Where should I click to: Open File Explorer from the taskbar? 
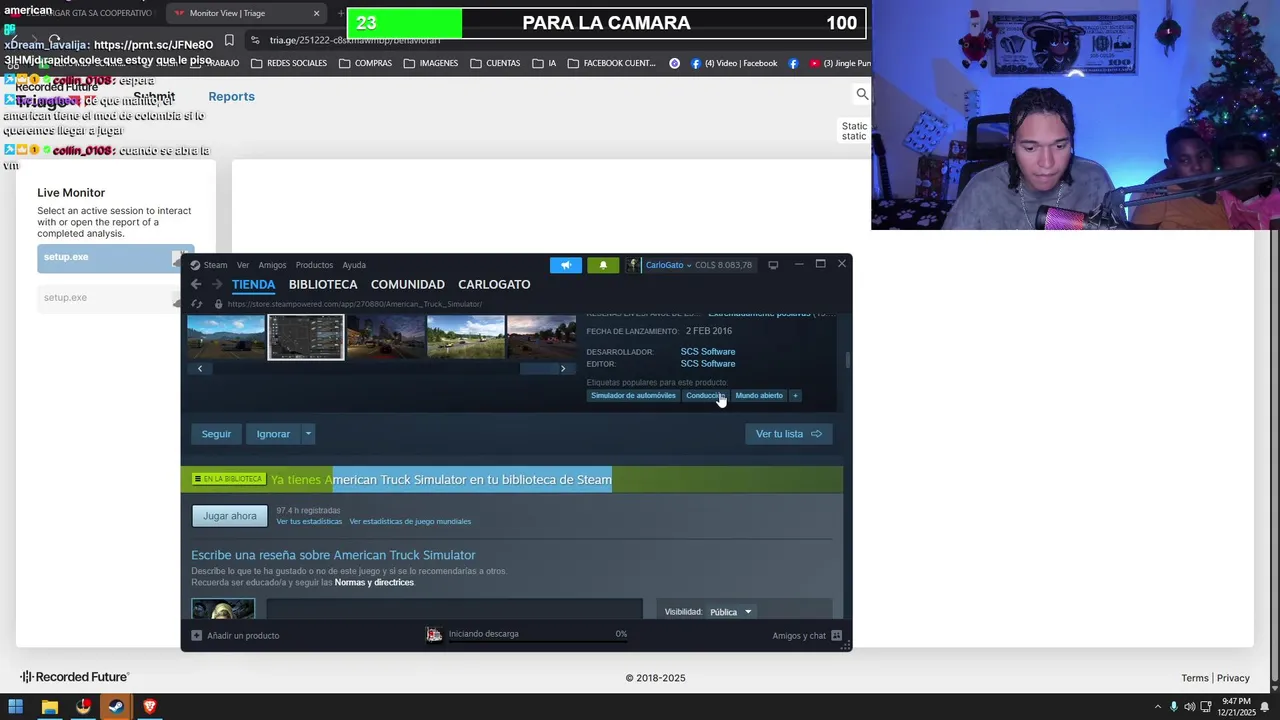[49, 707]
